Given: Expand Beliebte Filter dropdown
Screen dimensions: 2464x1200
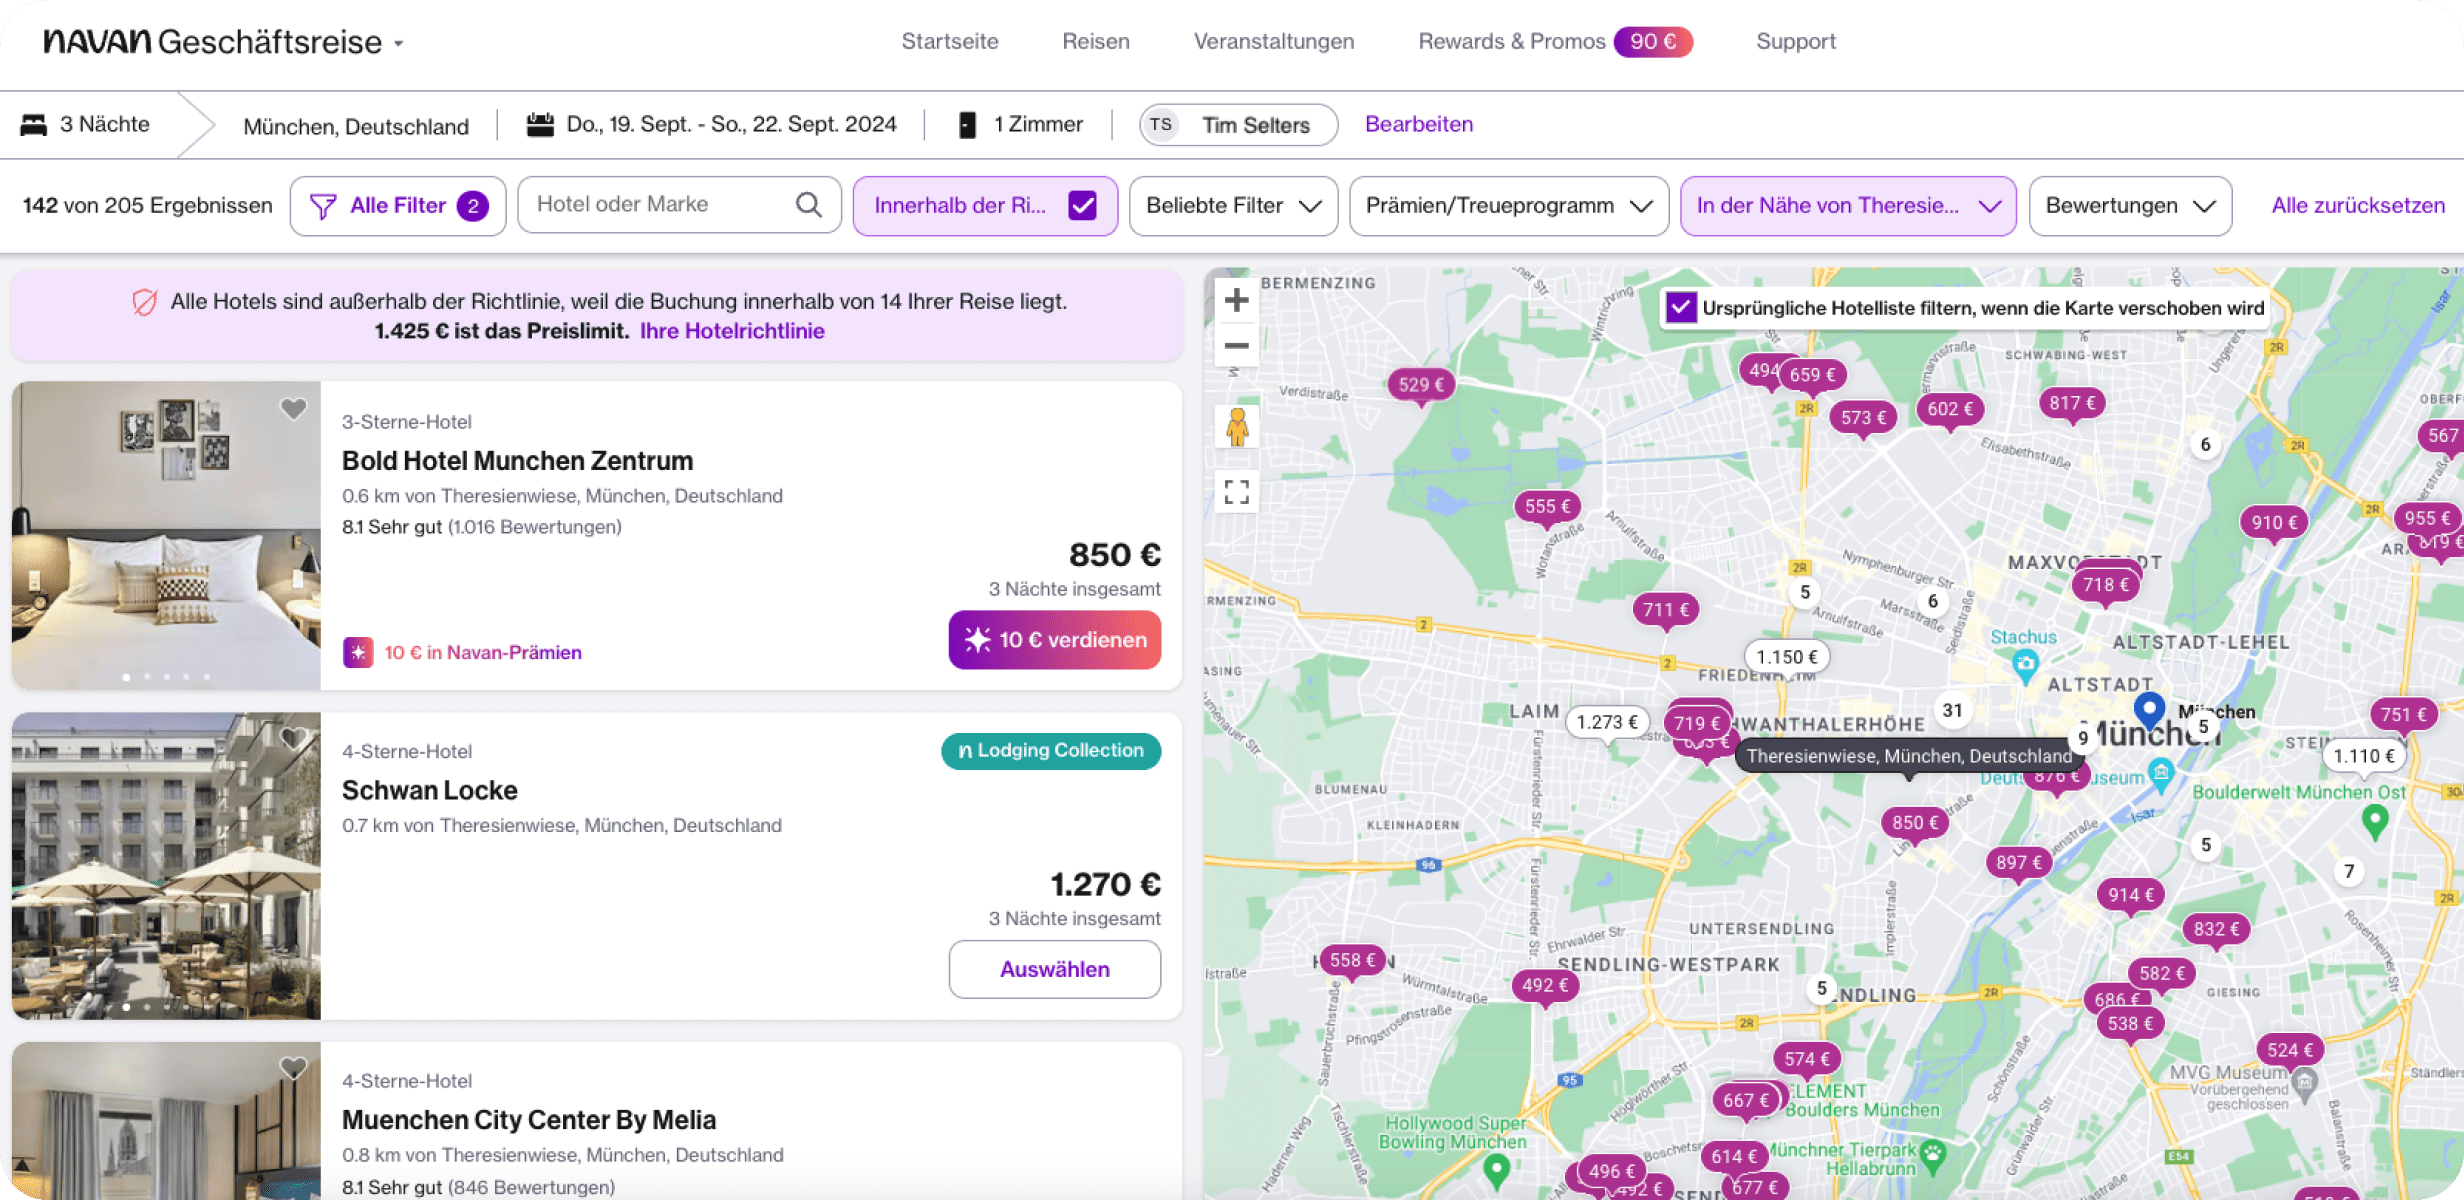Looking at the screenshot, I should (x=1233, y=206).
